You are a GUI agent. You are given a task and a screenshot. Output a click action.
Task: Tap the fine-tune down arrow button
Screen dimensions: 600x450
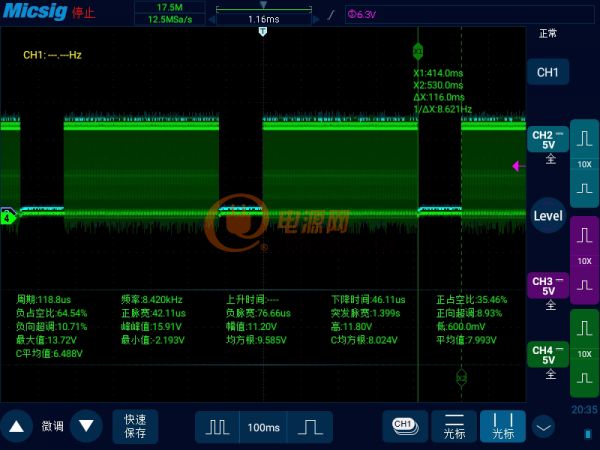click(x=86, y=426)
